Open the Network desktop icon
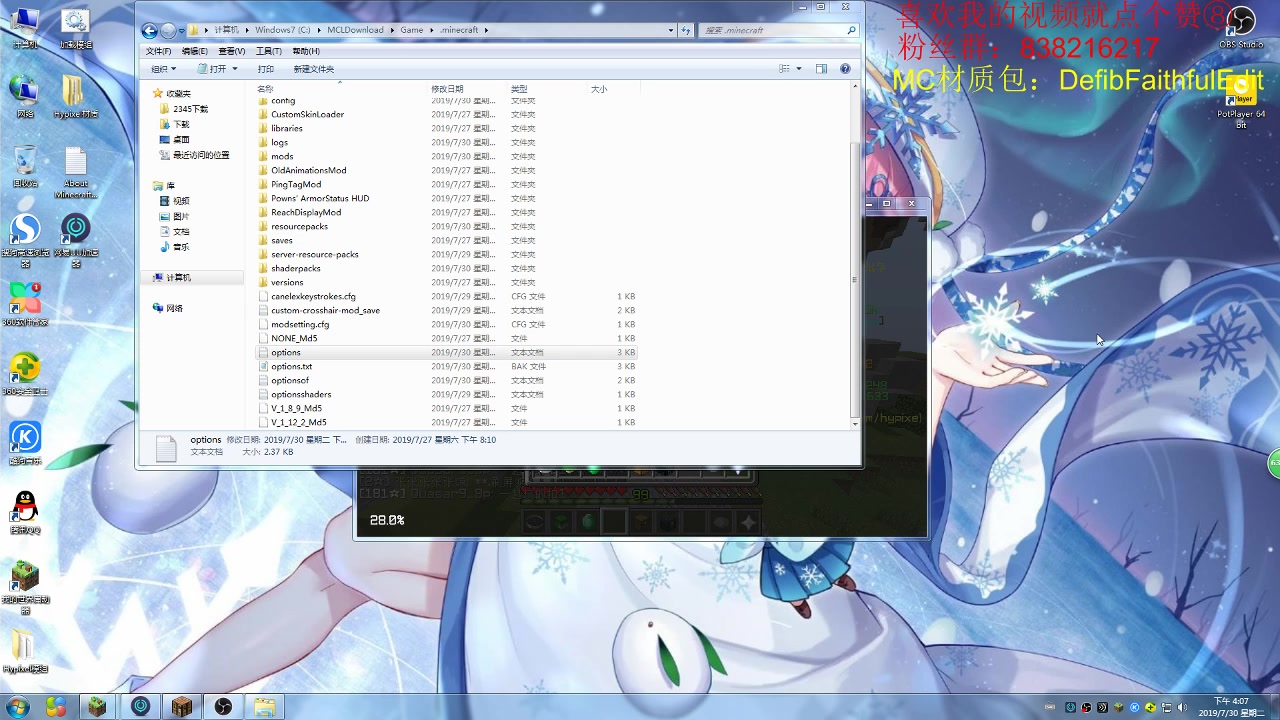 (x=25, y=98)
